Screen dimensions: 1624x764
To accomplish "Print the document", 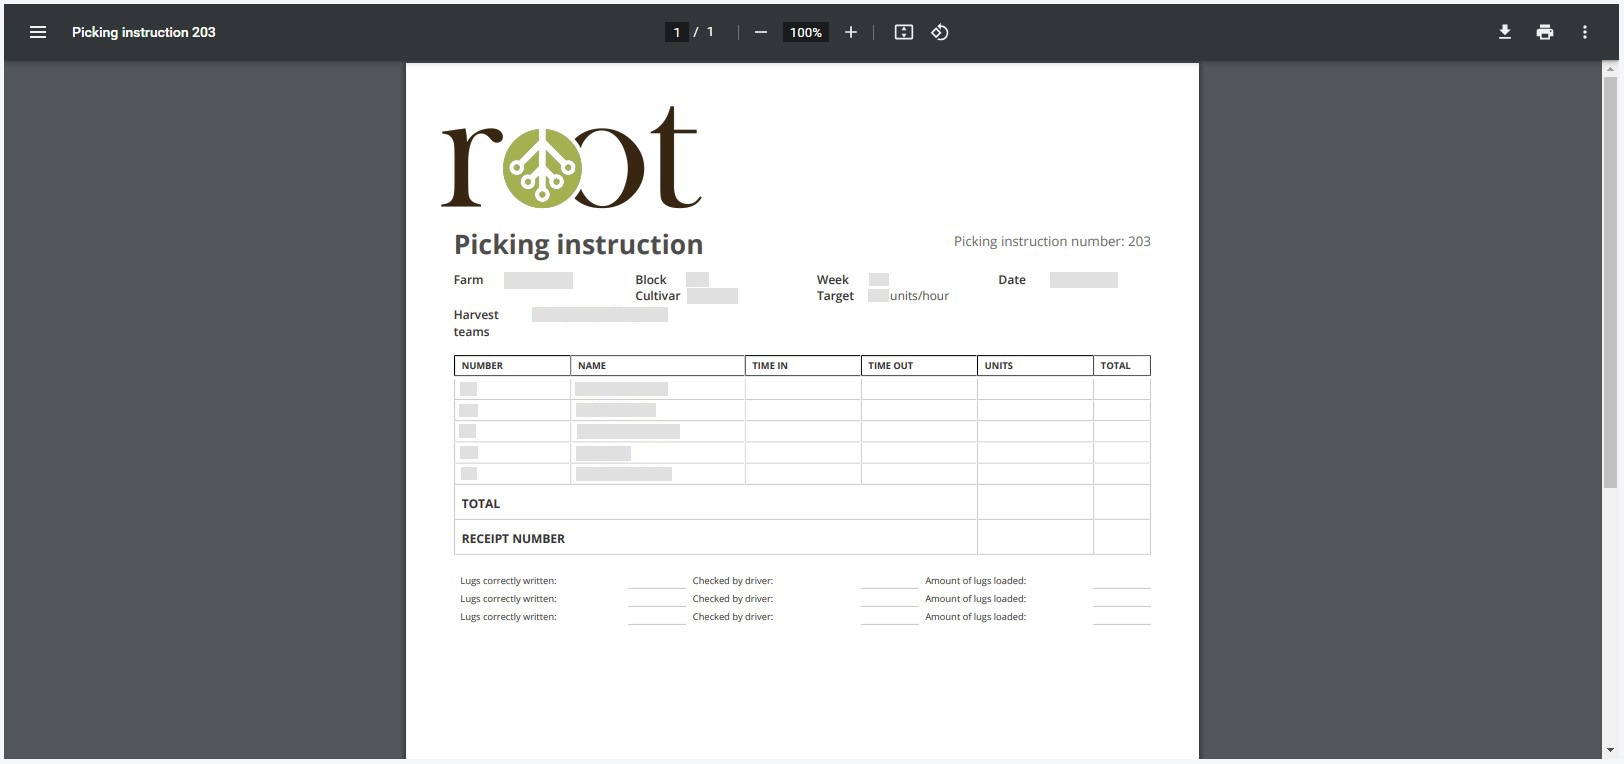I will [1545, 32].
